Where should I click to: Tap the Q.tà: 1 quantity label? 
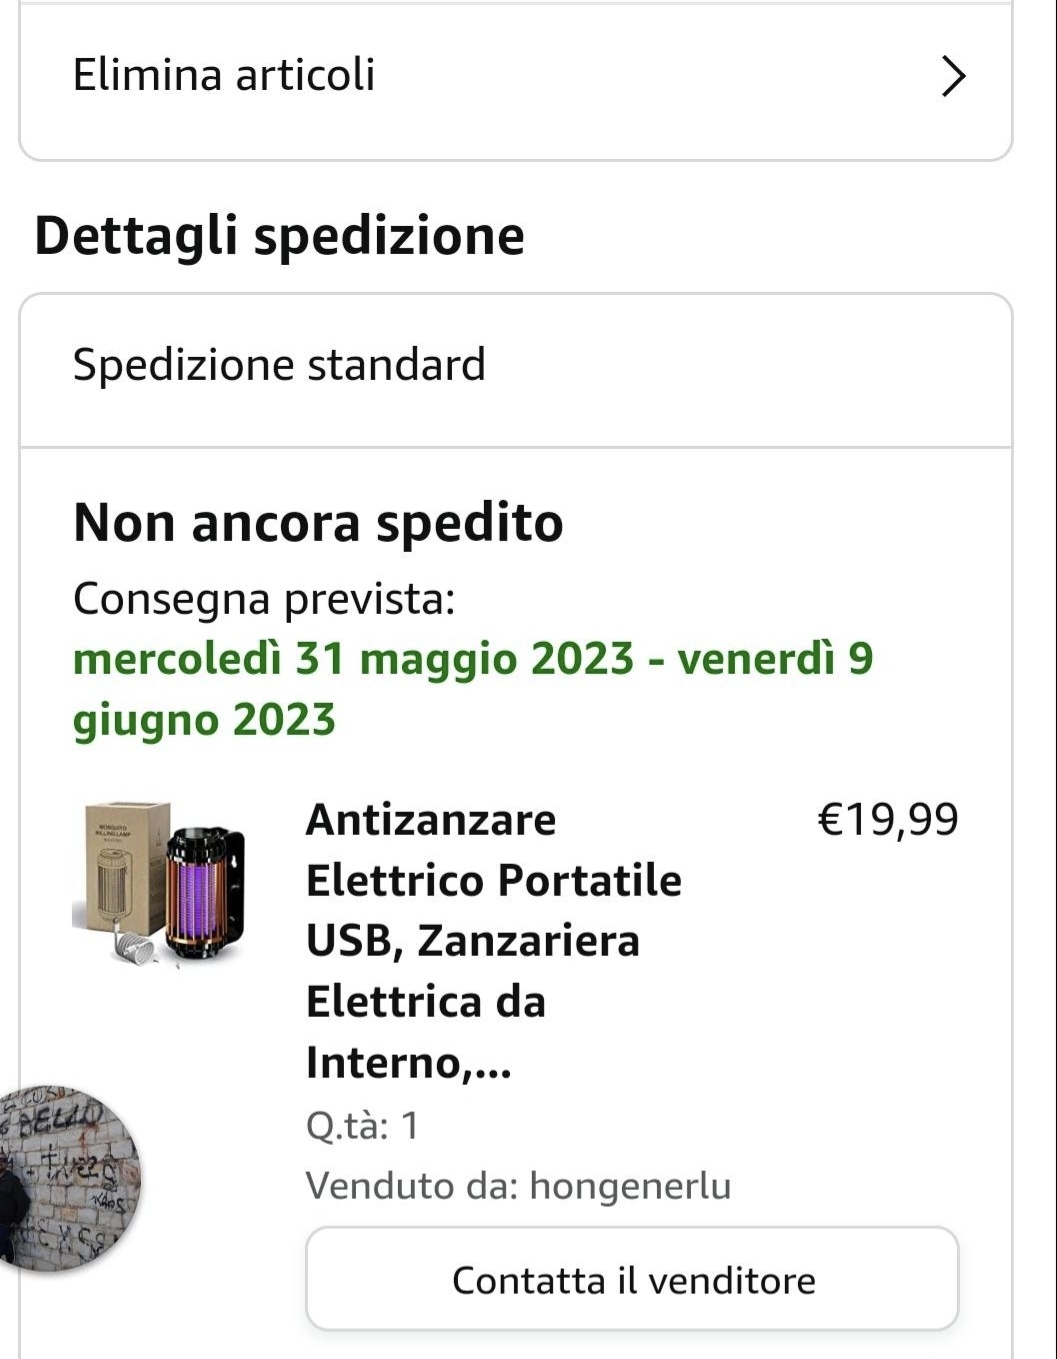(362, 1126)
